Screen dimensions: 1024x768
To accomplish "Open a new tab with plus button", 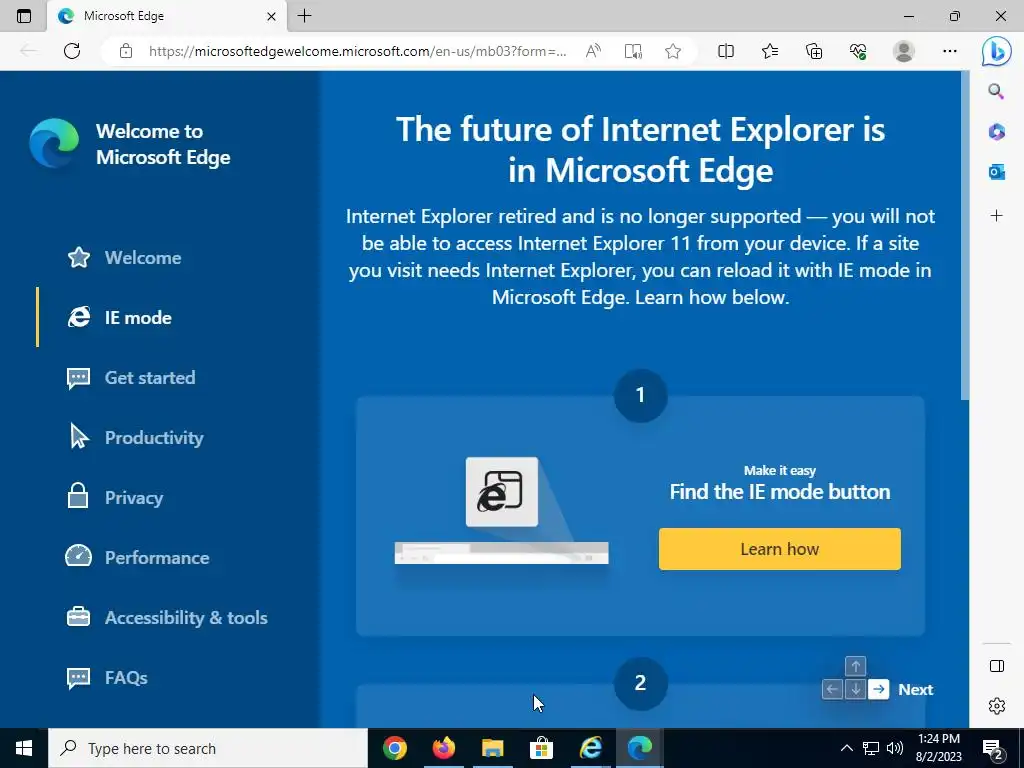I will [x=304, y=16].
